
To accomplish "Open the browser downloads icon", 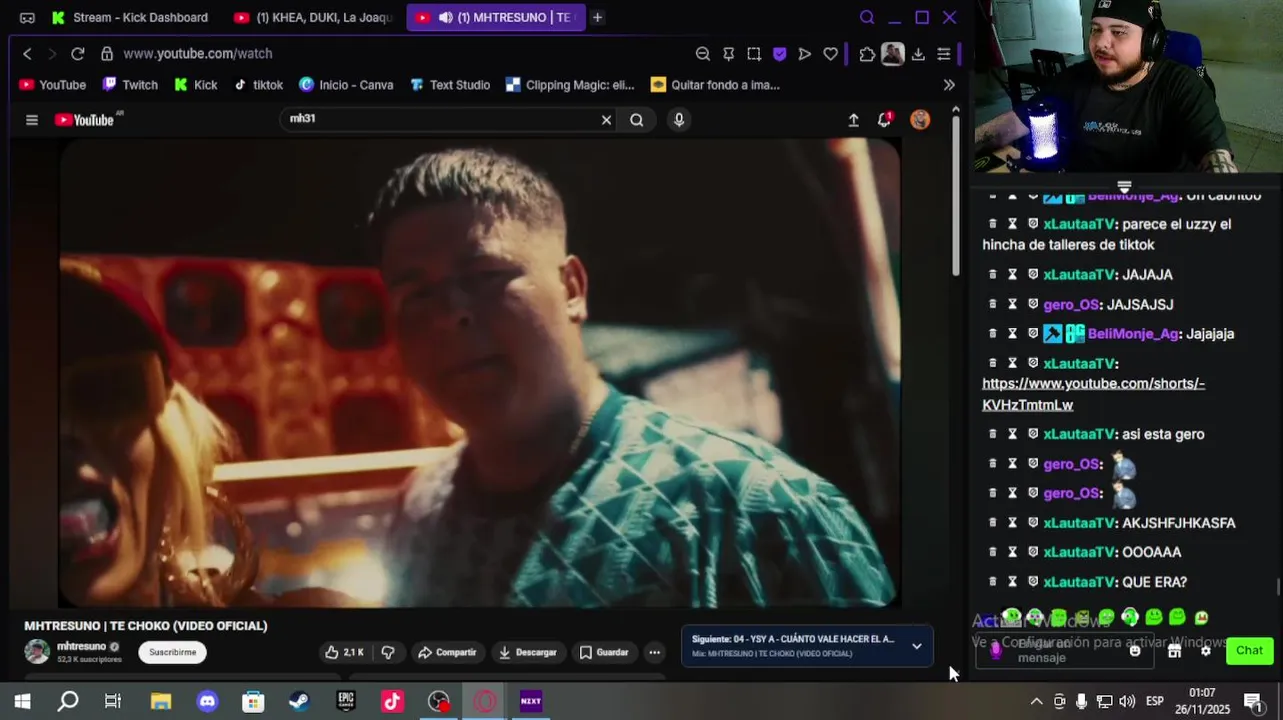I will [x=918, y=54].
